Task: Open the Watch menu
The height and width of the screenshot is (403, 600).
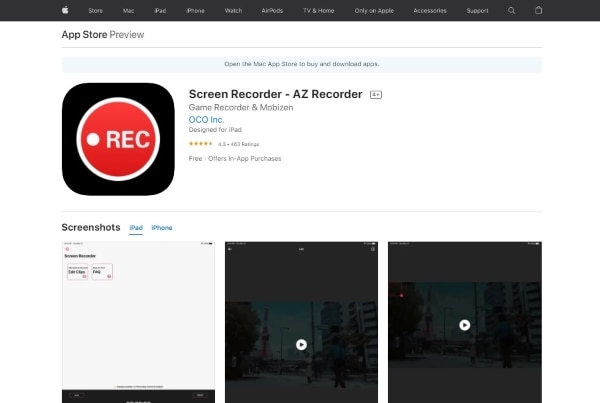Action: tap(233, 11)
